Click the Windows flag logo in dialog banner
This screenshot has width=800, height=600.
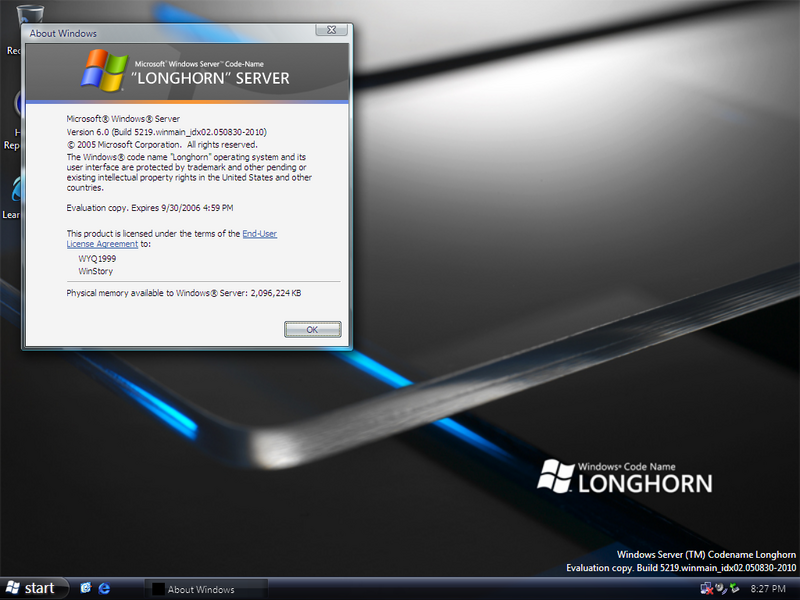[x=104, y=70]
